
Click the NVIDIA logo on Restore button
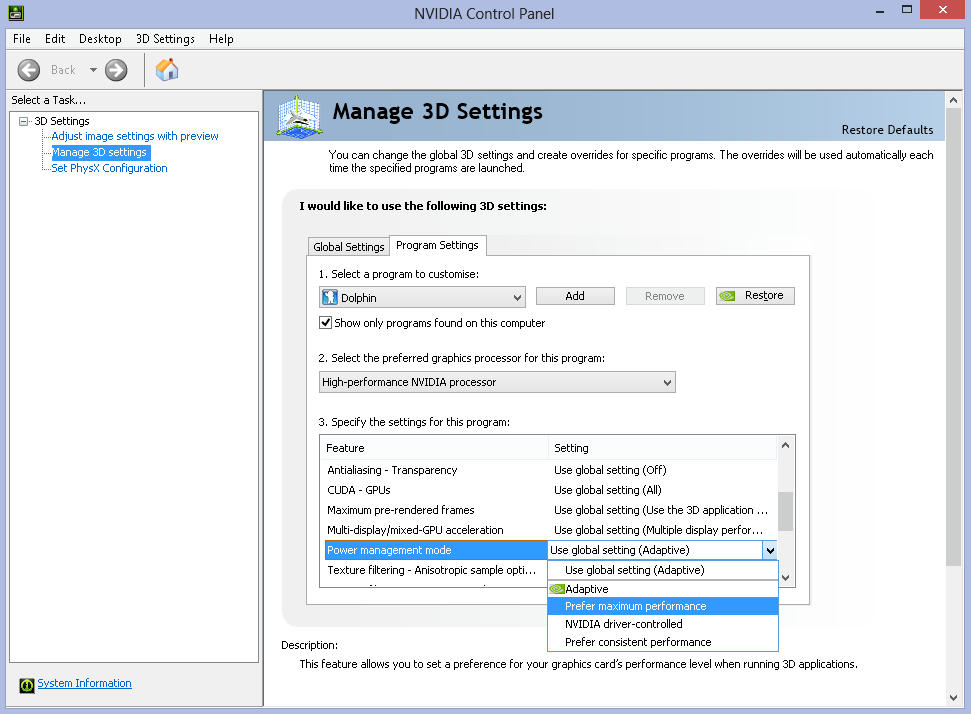click(x=728, y=296)
